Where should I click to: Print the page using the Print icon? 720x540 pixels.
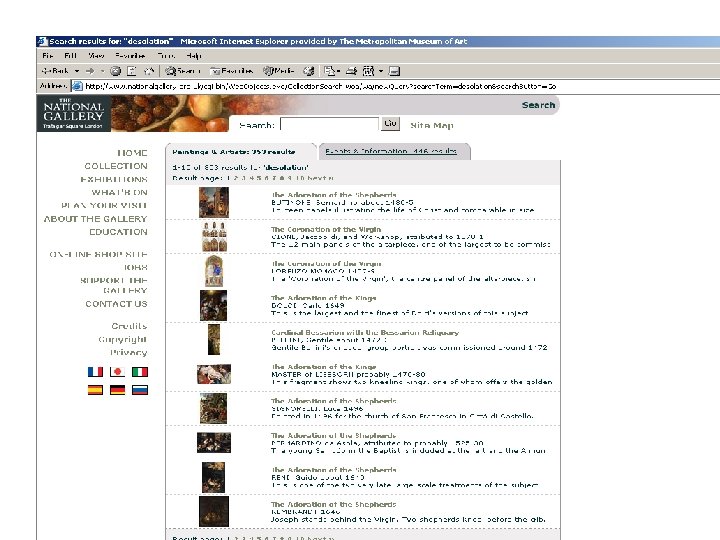click(351, 71)
